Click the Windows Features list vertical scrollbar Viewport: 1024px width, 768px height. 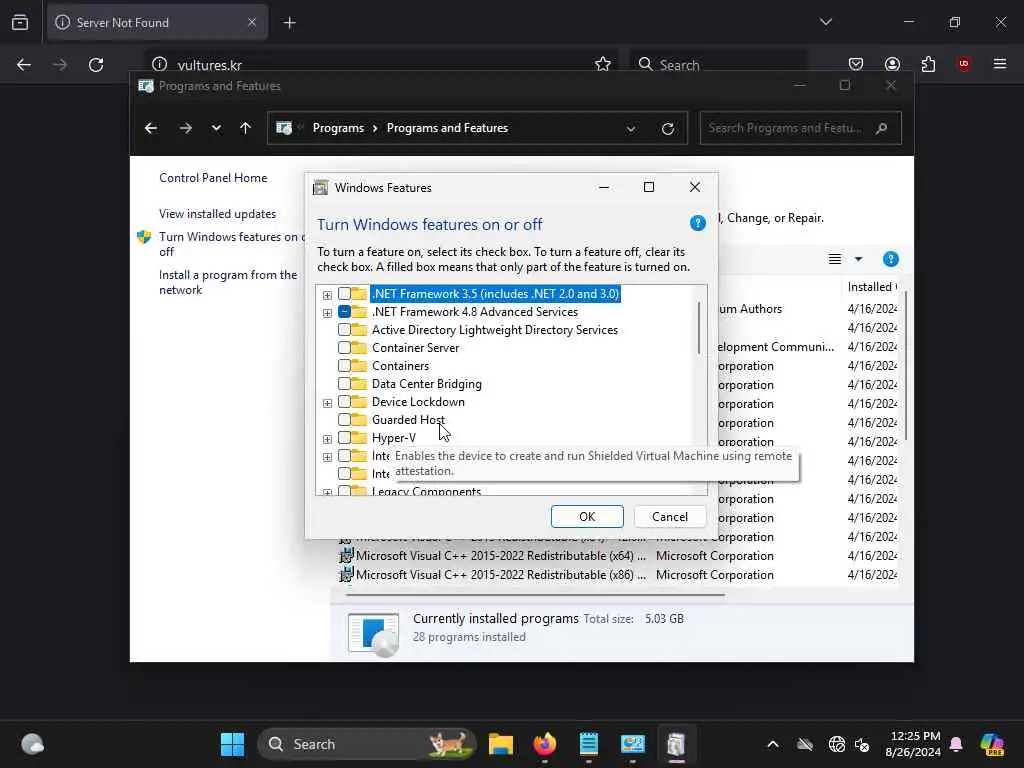click(699, 327)
